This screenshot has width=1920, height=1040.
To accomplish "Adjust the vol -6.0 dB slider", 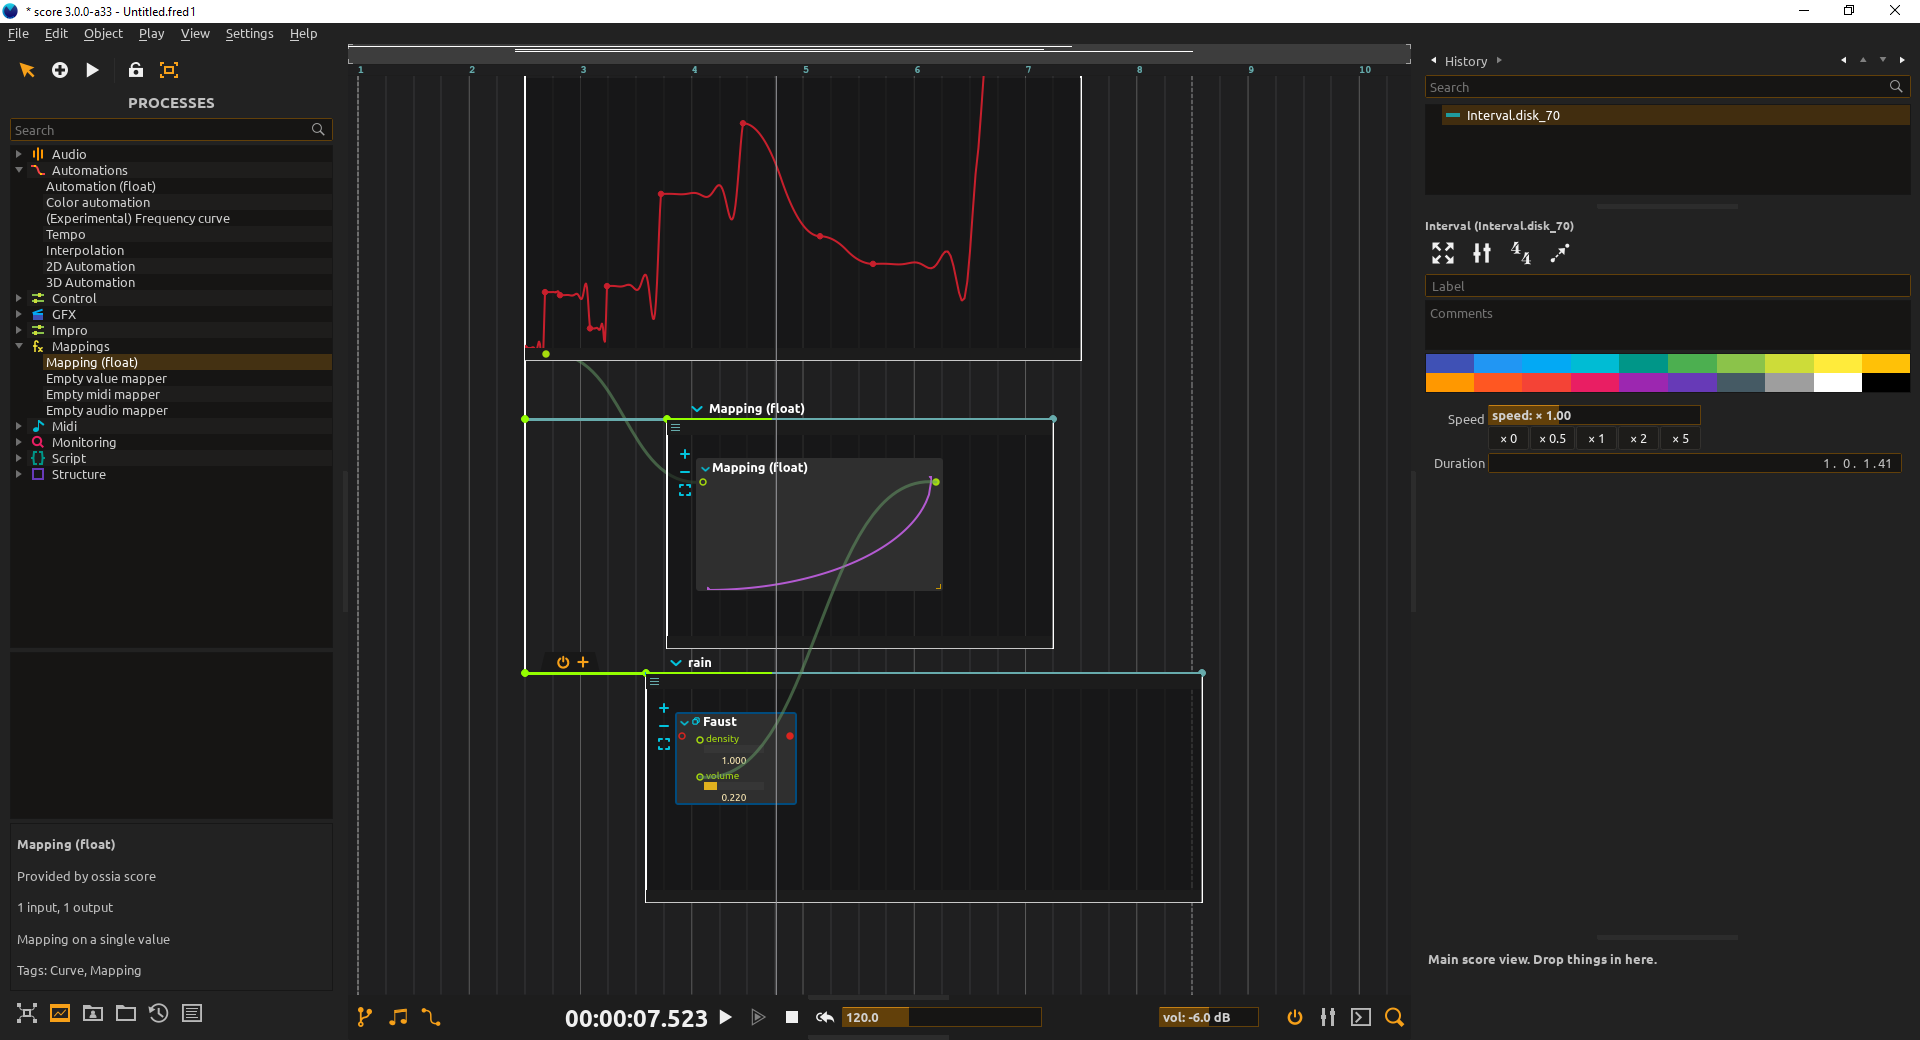I will pos(1208,1017).
